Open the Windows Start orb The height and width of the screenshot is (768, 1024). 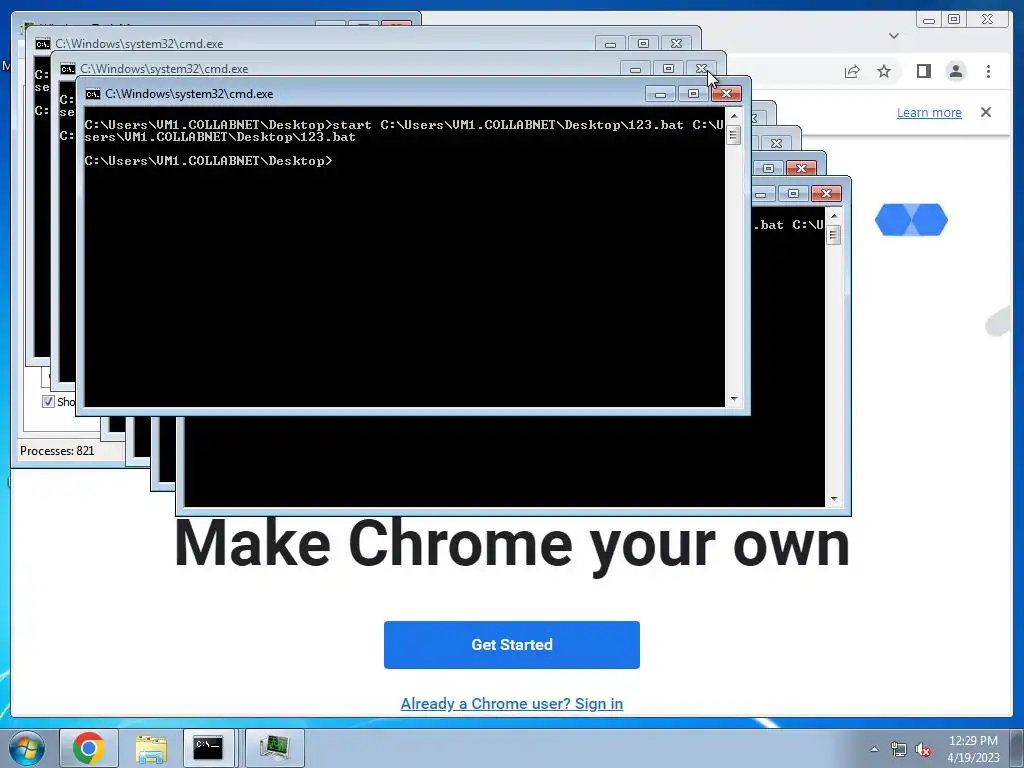coord(27,748)
